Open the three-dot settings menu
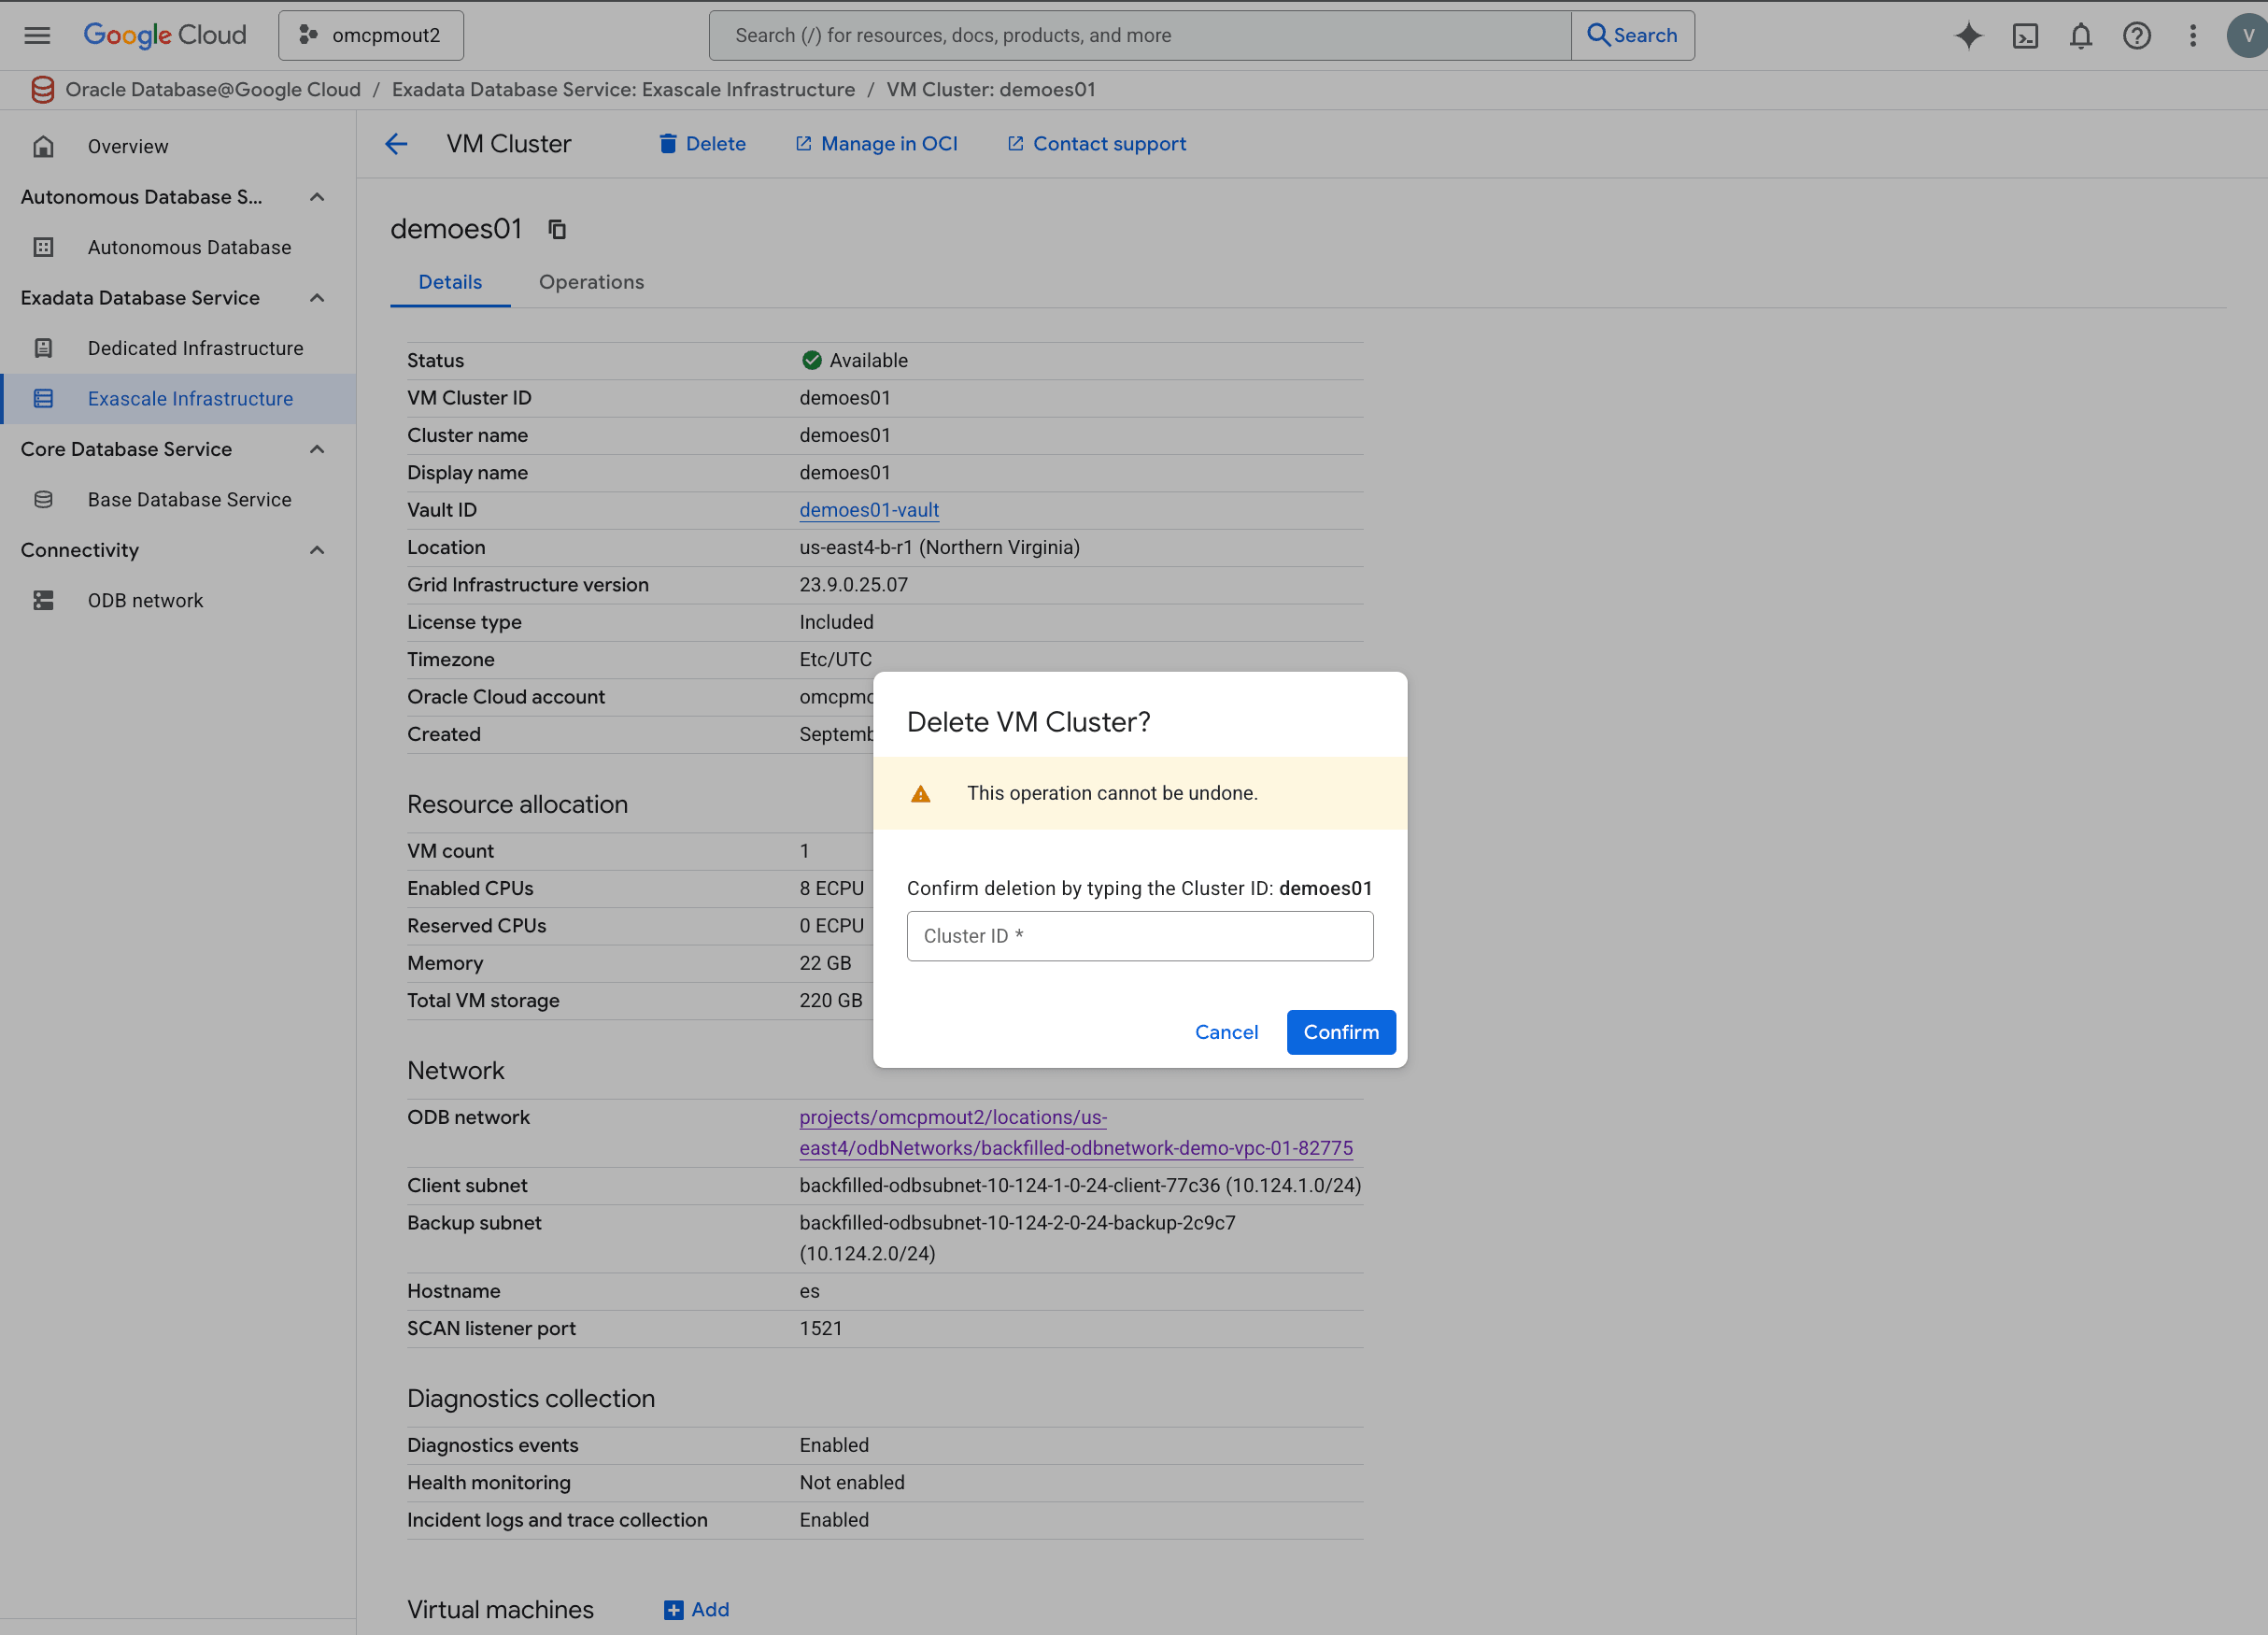Screen dimensions: 2268x1635 click(x=2192, y=35)
